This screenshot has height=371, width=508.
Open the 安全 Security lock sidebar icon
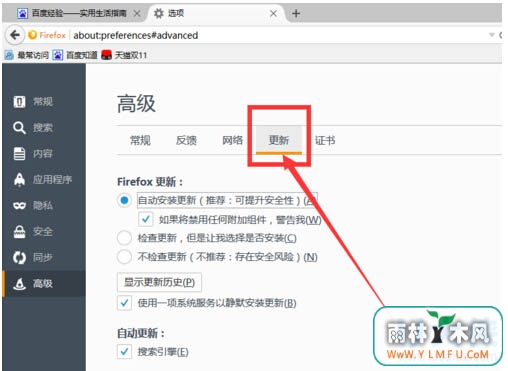19,231
